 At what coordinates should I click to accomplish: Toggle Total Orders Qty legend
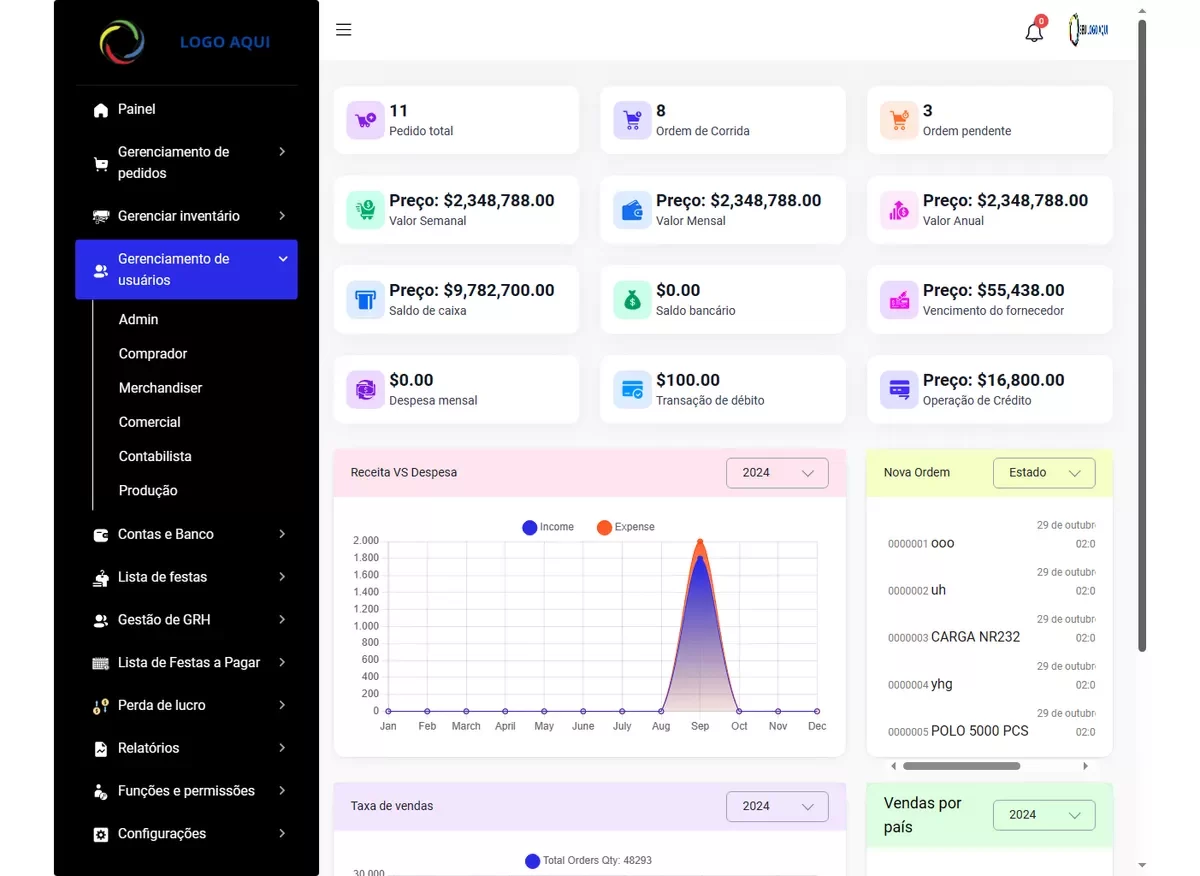tap(588, 860)
